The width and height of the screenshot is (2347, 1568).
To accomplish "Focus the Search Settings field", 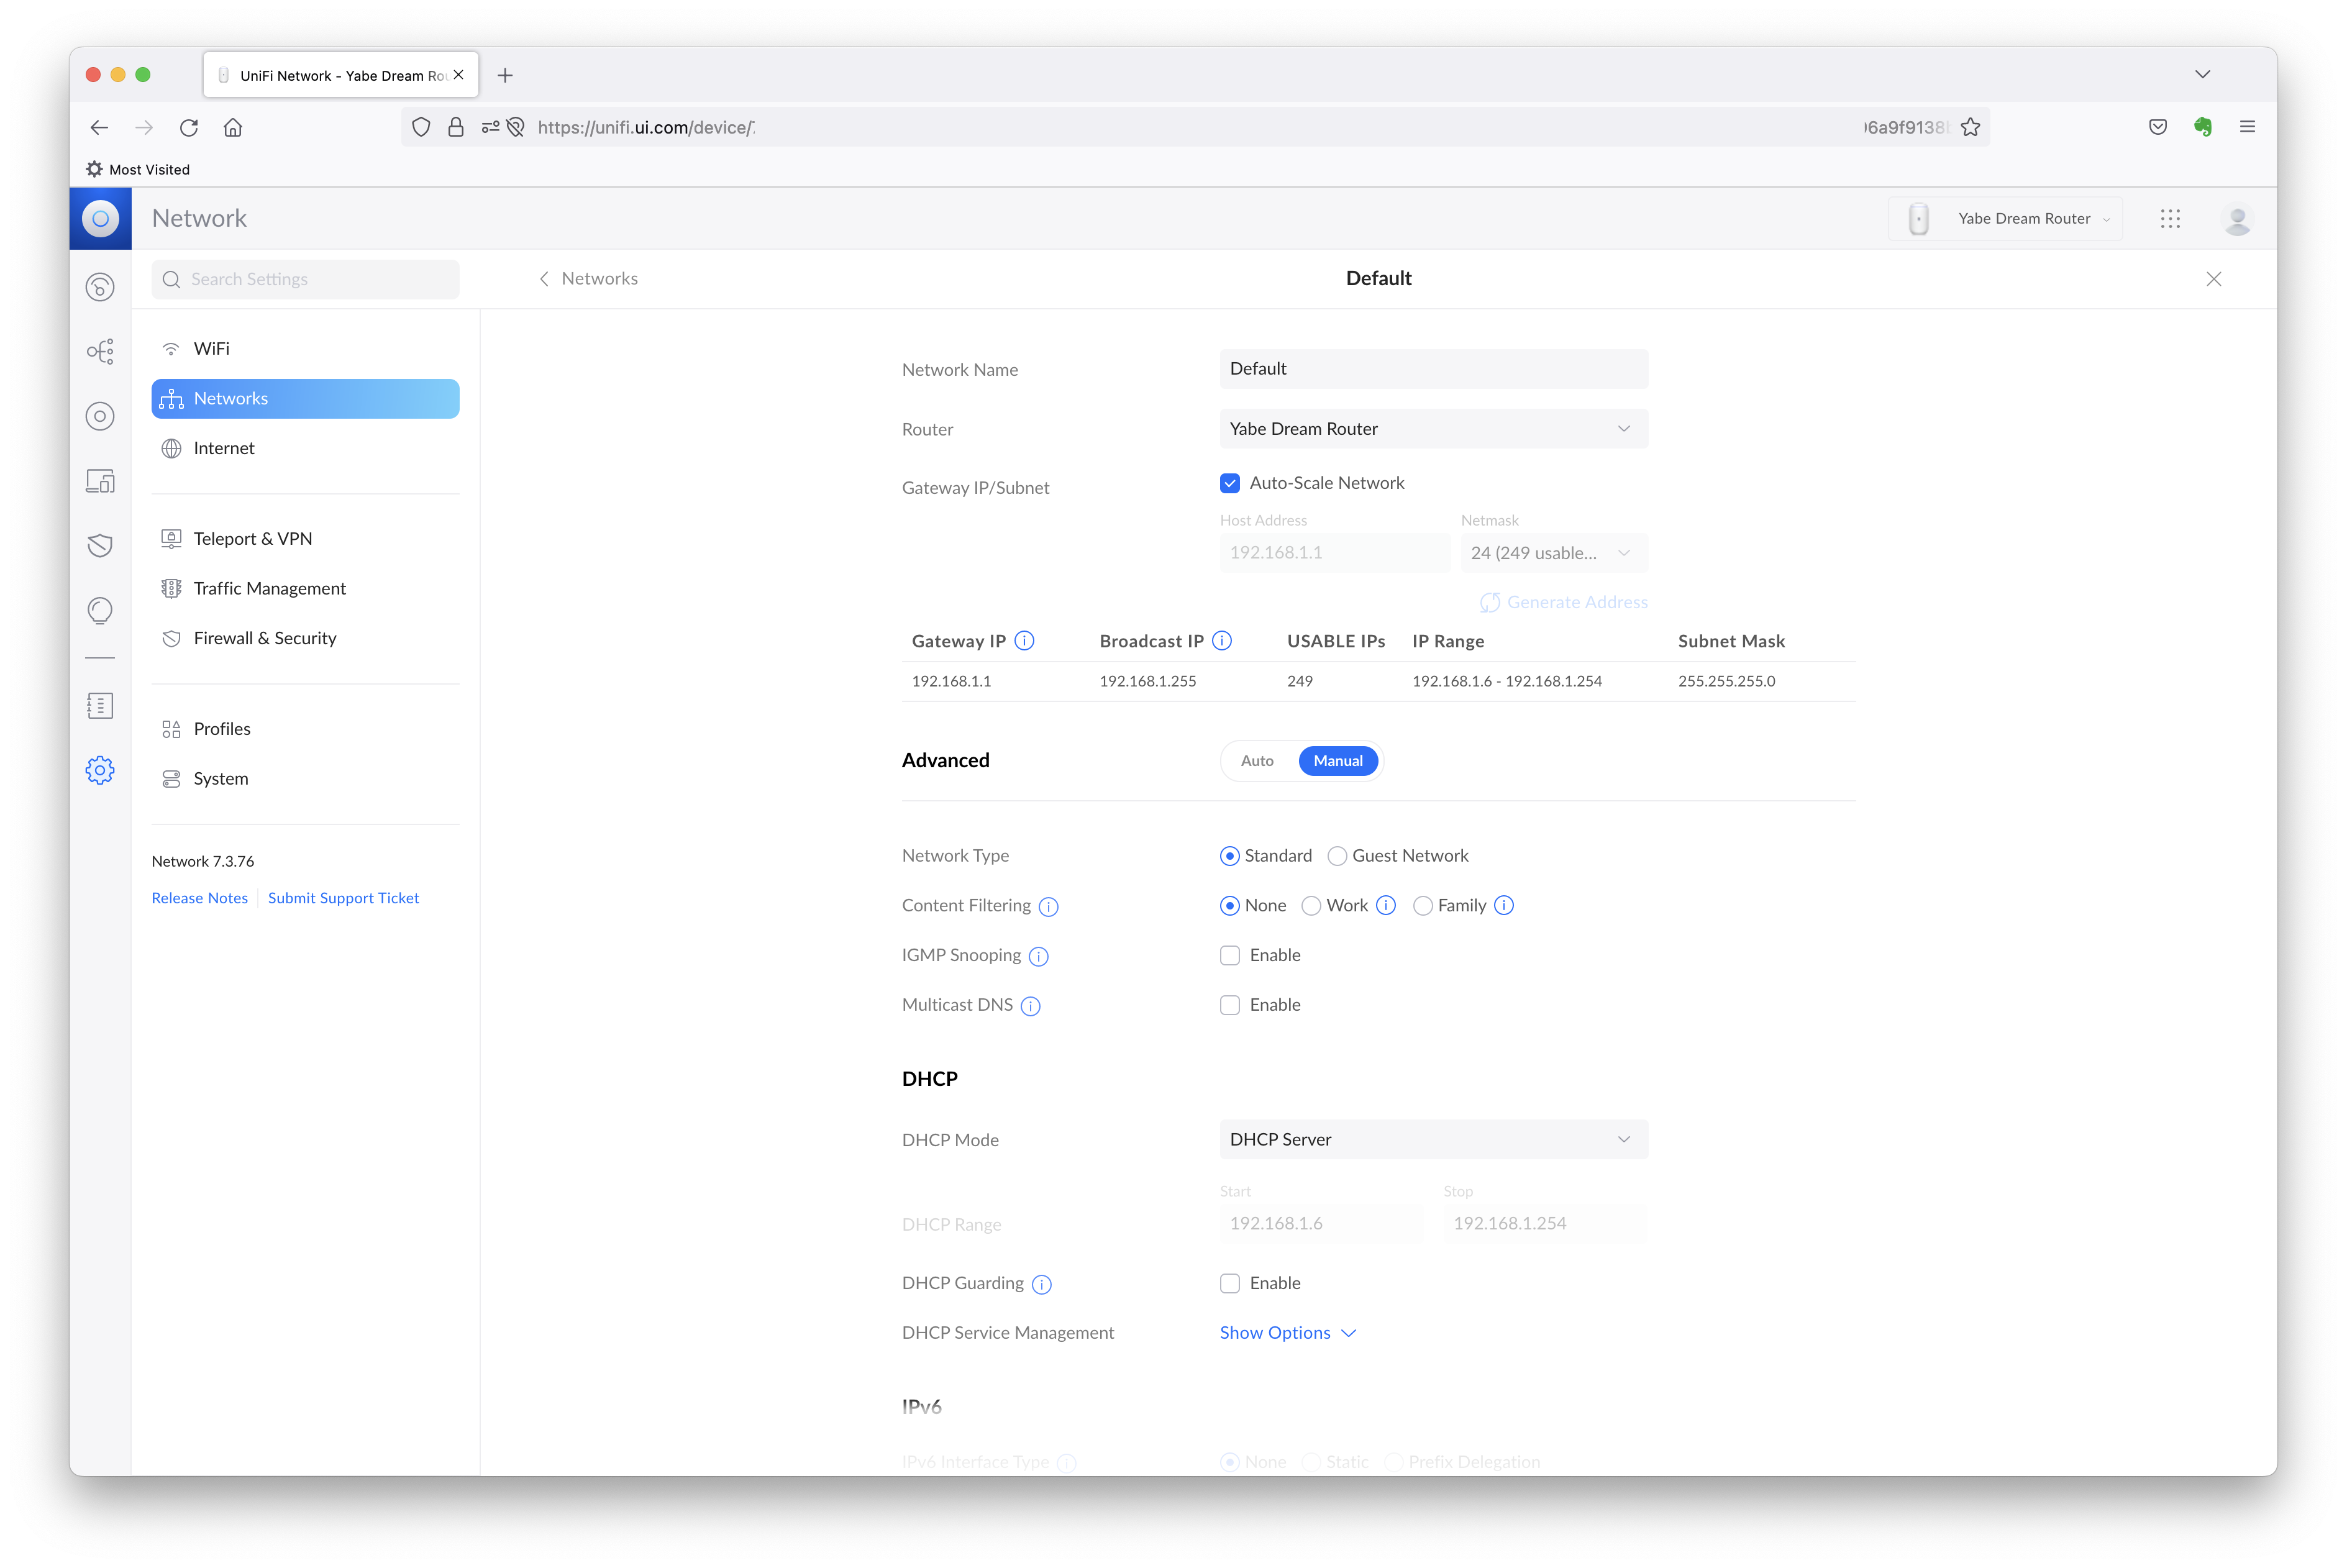I will 305,279.
